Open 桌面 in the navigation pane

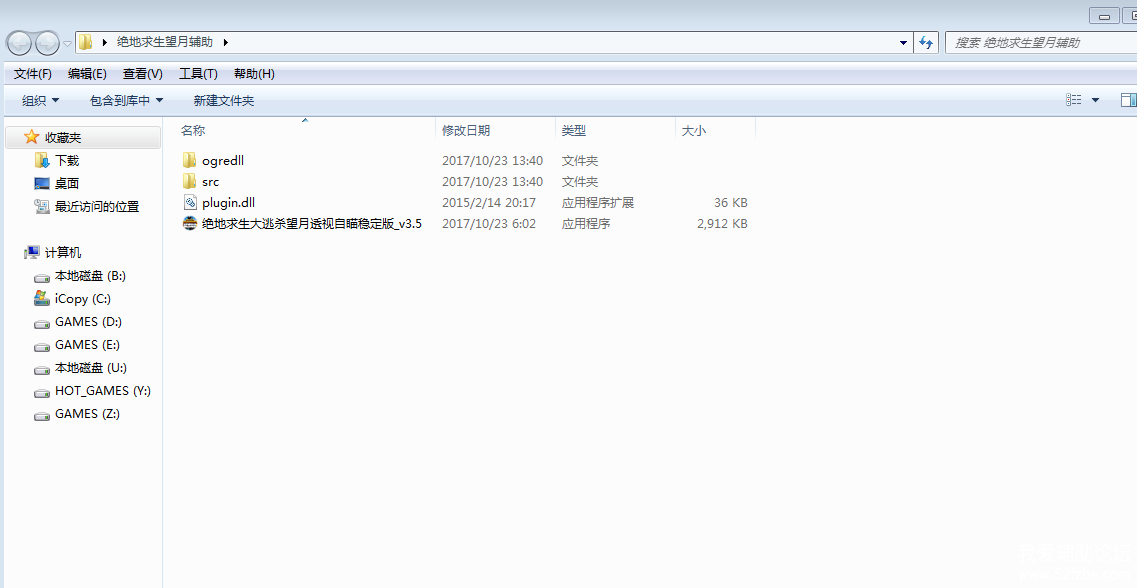click(x=67, y=184)
